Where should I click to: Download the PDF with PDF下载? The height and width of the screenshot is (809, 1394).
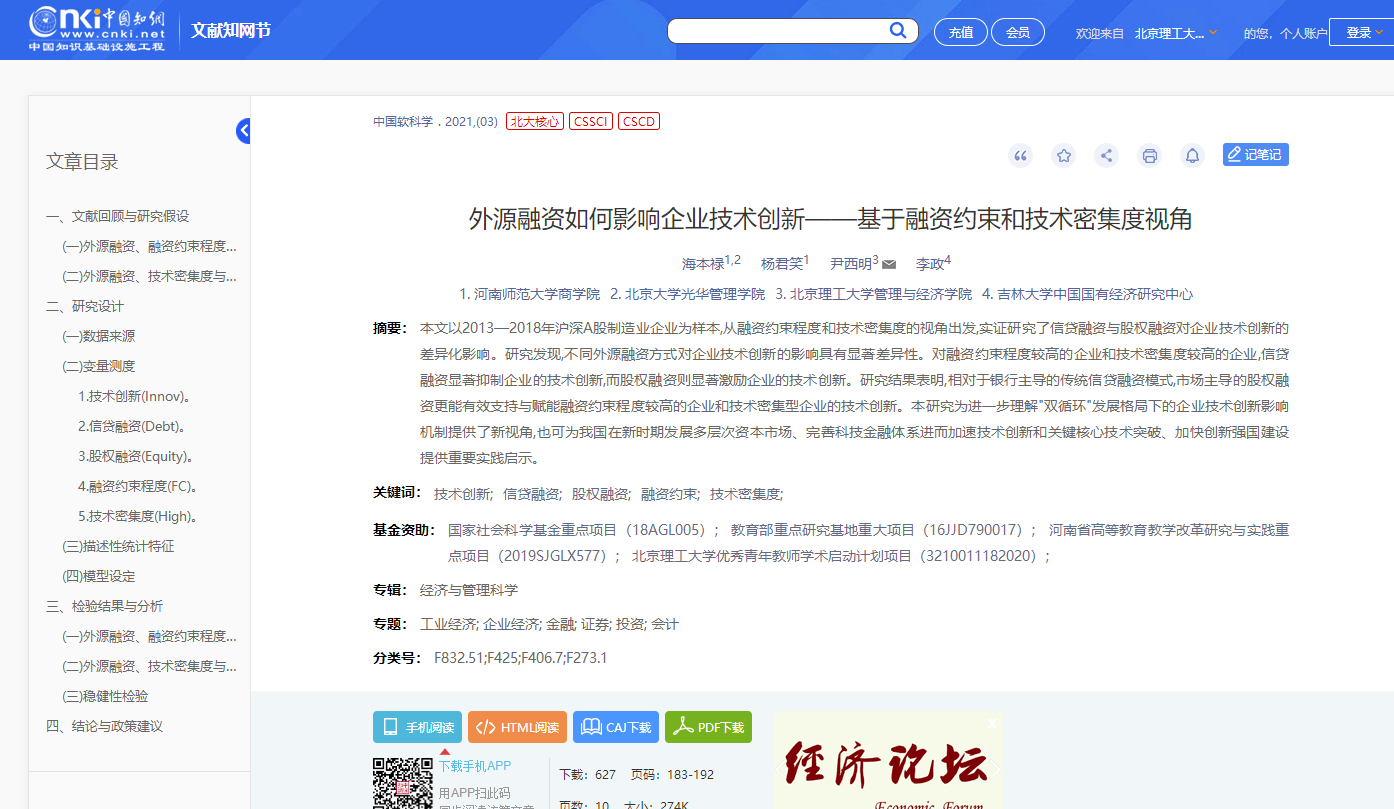pos(708,727)
